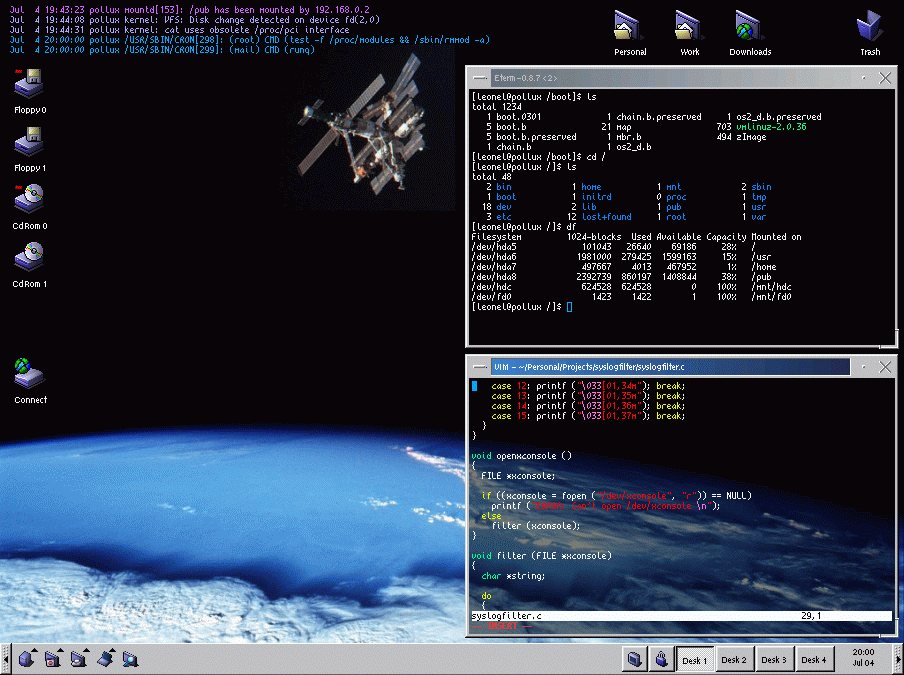Click the monitor with magnifier panel icon
904x675 pixels.
tap(130, 658)
